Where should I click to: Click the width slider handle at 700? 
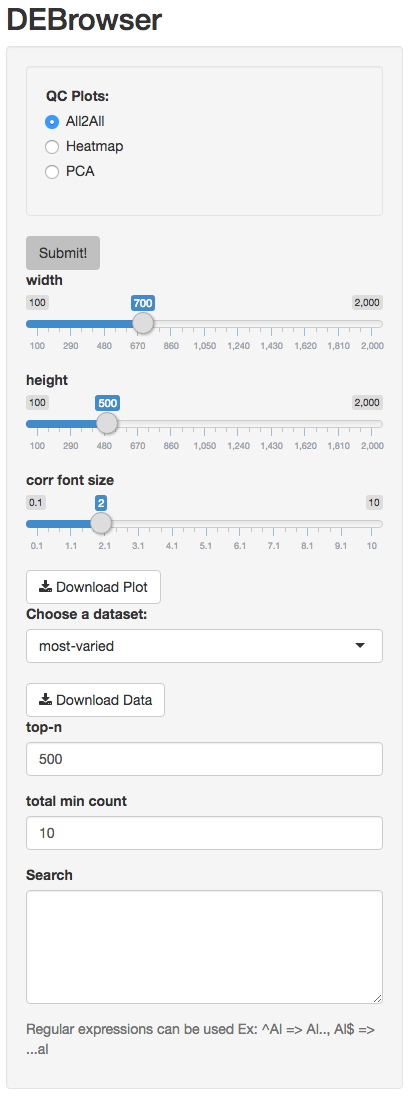[x=143, y=323]
